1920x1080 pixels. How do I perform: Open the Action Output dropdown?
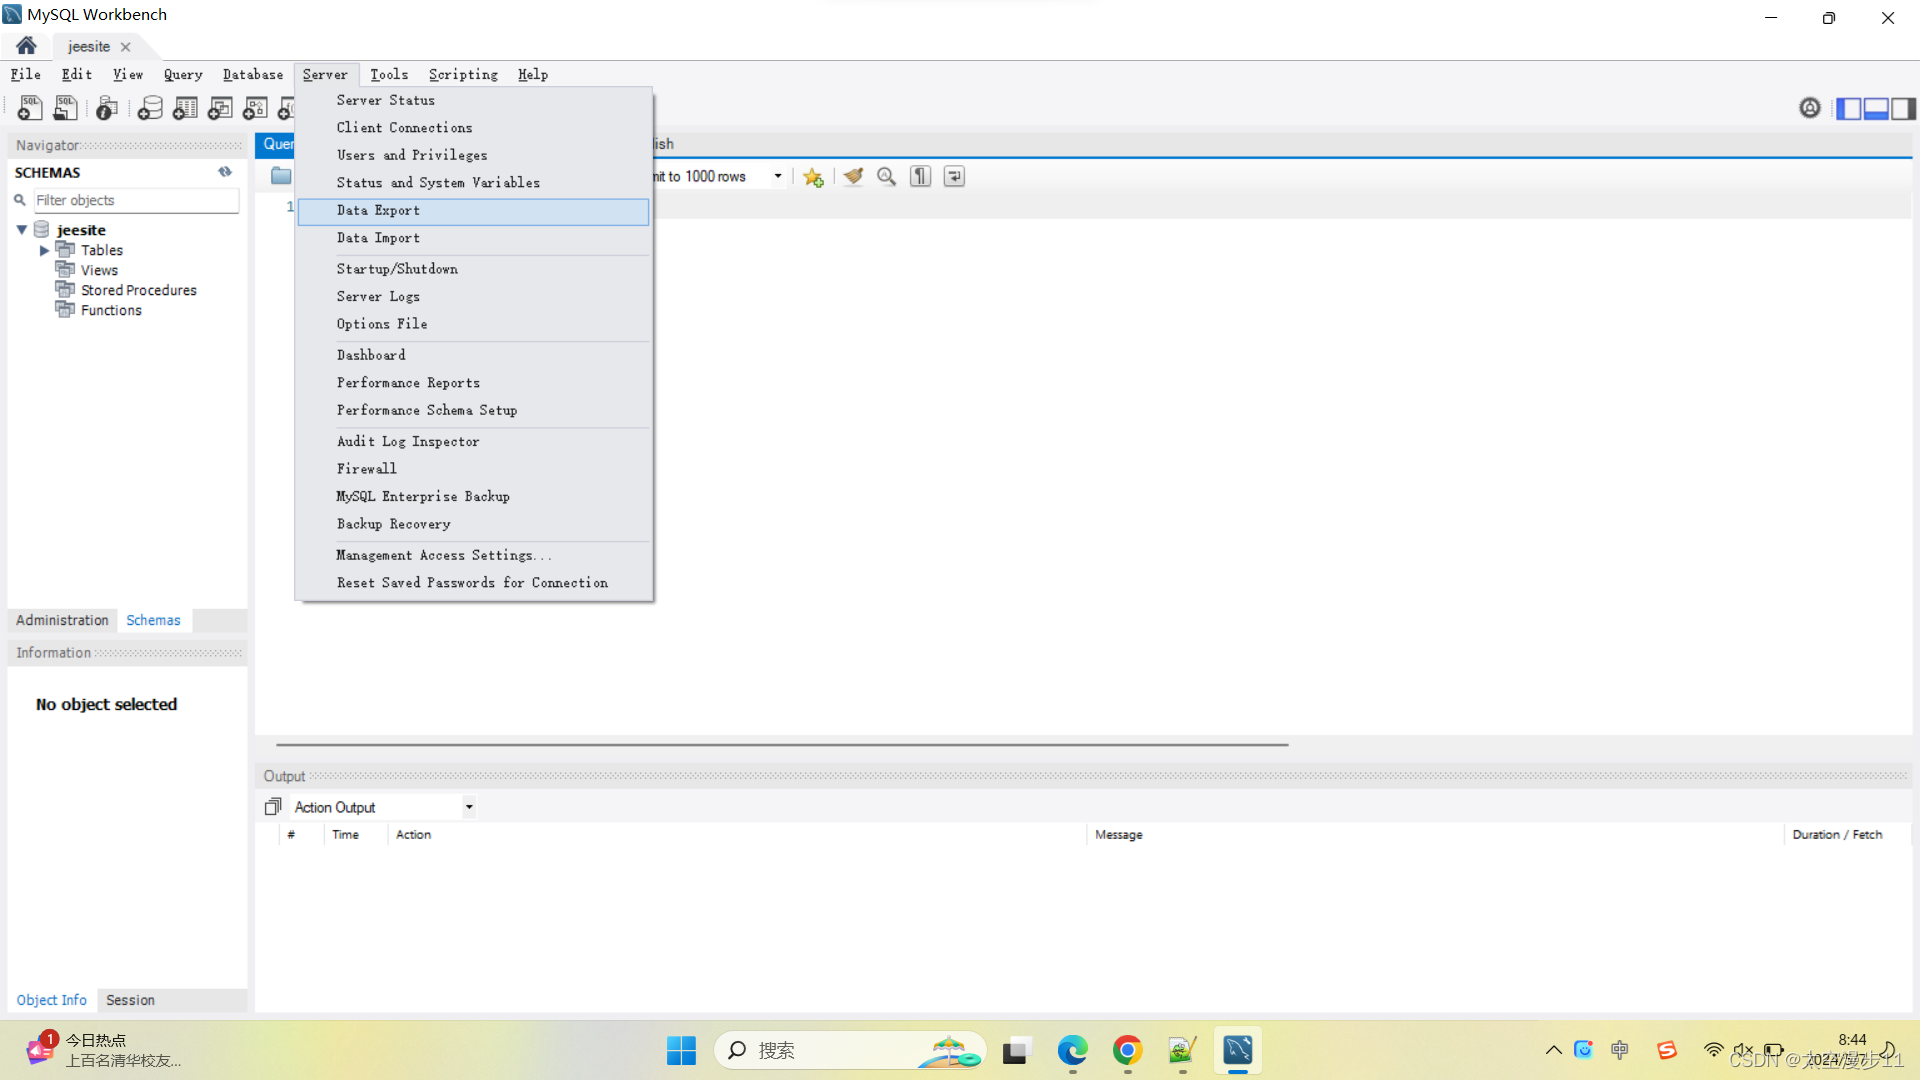tap(469, 807)
